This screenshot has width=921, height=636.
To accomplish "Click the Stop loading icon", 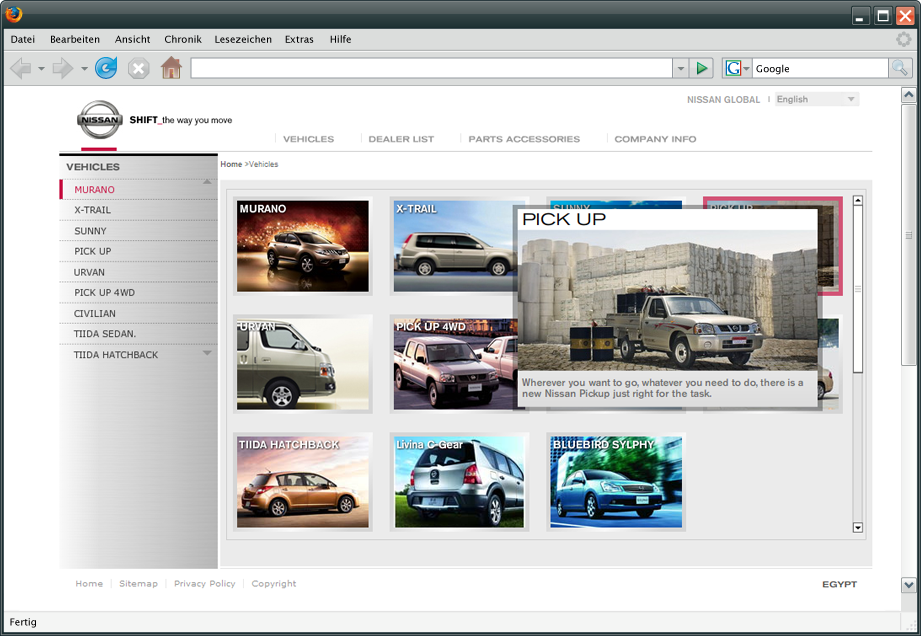I will (x=139, y=69).
